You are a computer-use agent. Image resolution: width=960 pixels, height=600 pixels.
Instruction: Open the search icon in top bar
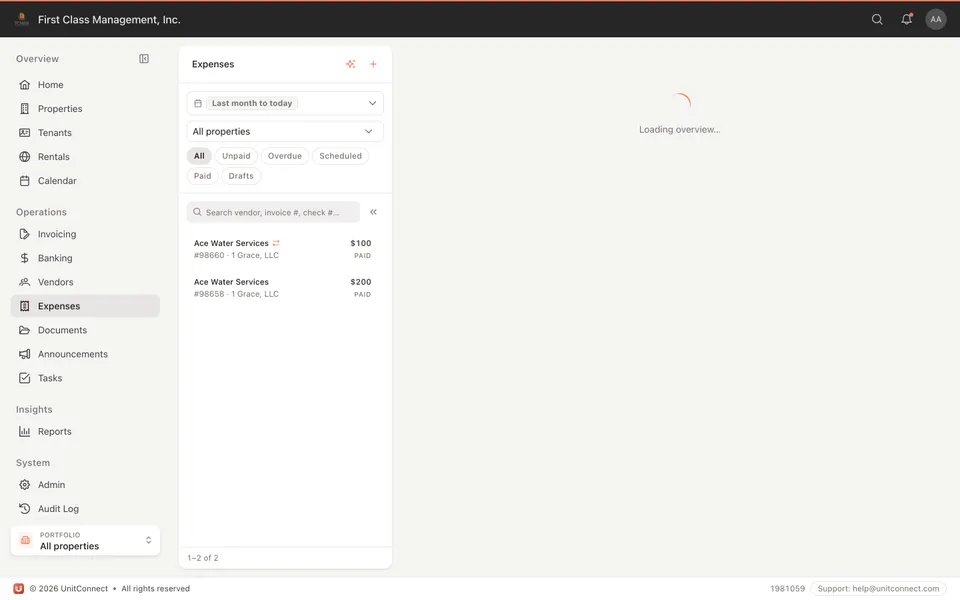point(877,20)
